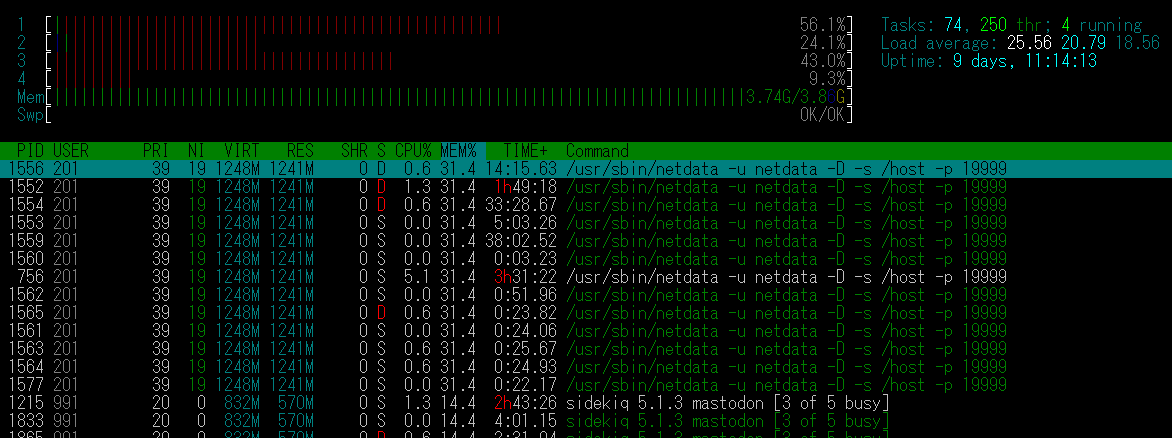Select the highlighted netdata process row 1556

click(x=500, y=168)
